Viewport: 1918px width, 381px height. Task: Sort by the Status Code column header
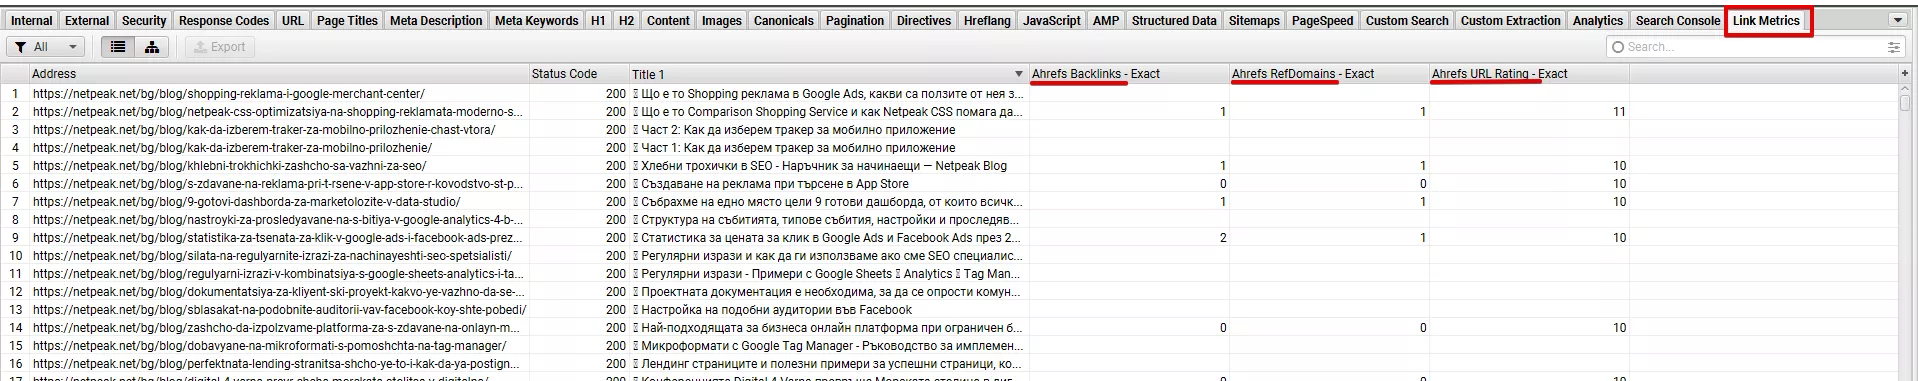coord(579,74)
